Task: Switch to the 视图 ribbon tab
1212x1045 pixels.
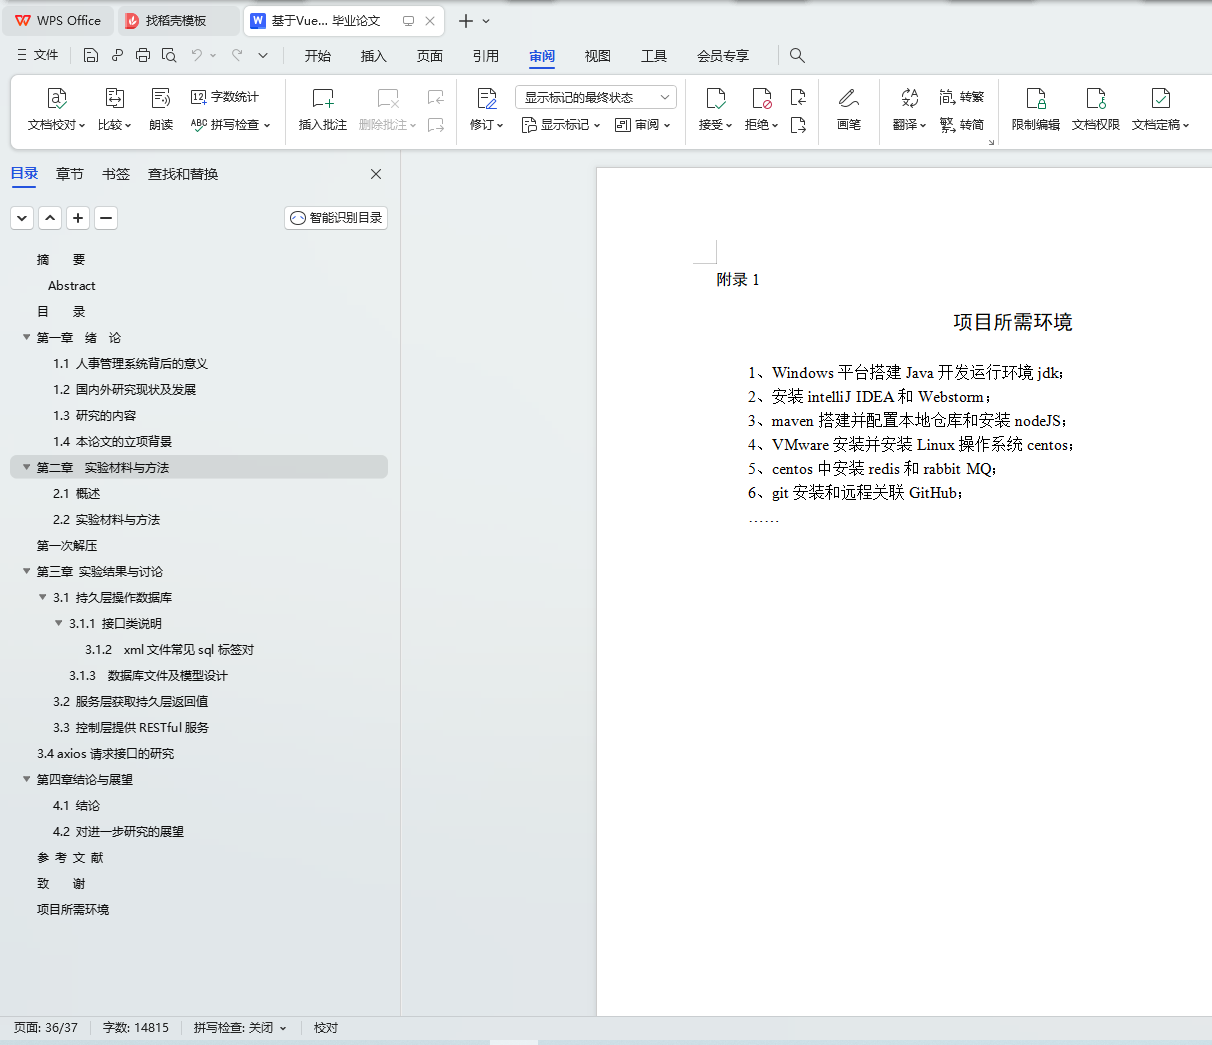Action: point(598,56)
